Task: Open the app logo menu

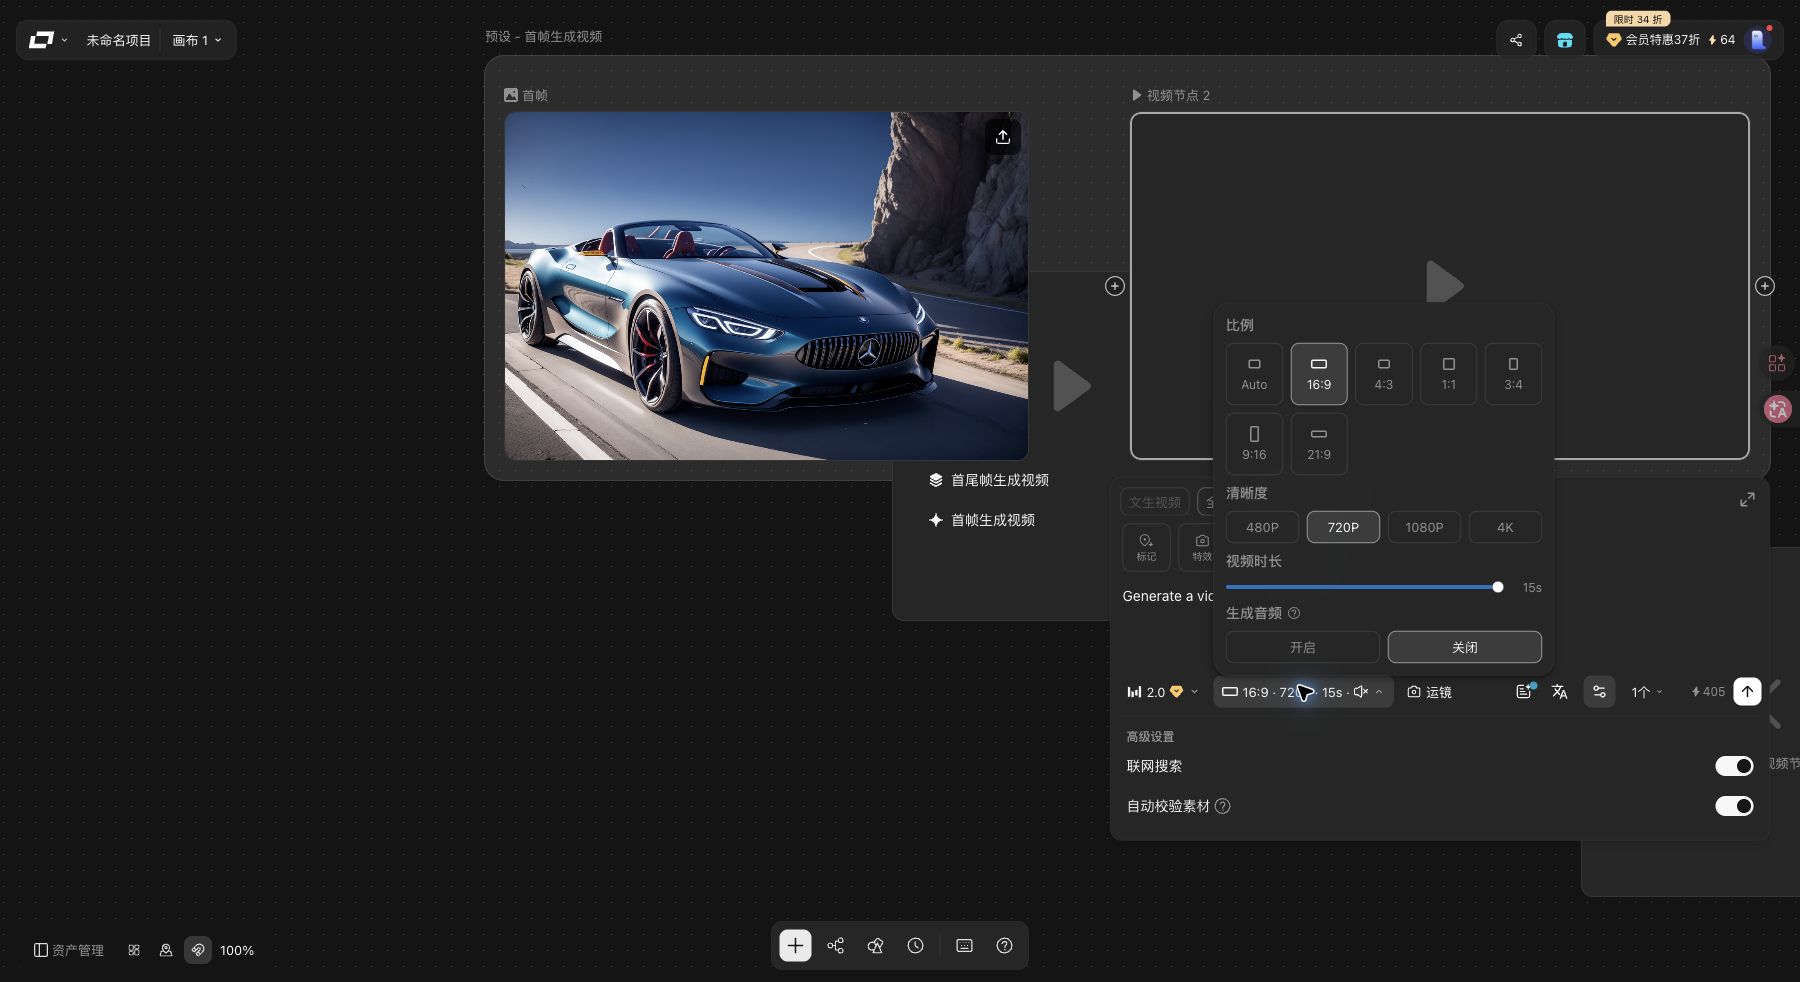Action: coord(48,40)
